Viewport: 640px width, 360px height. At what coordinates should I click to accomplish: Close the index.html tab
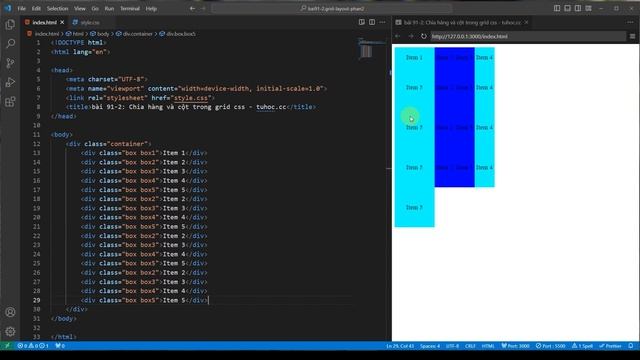pyautogui.click(x=62, y=22)
